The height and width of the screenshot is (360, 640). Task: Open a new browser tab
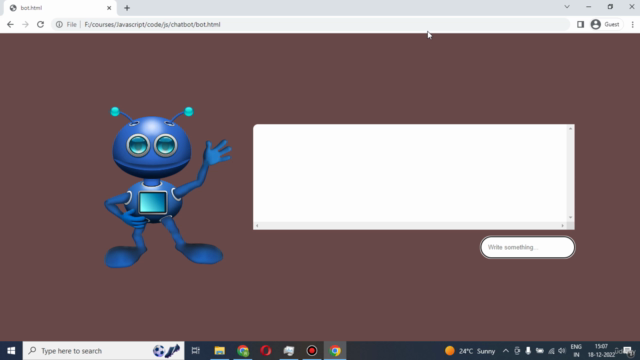coord(127,8)
